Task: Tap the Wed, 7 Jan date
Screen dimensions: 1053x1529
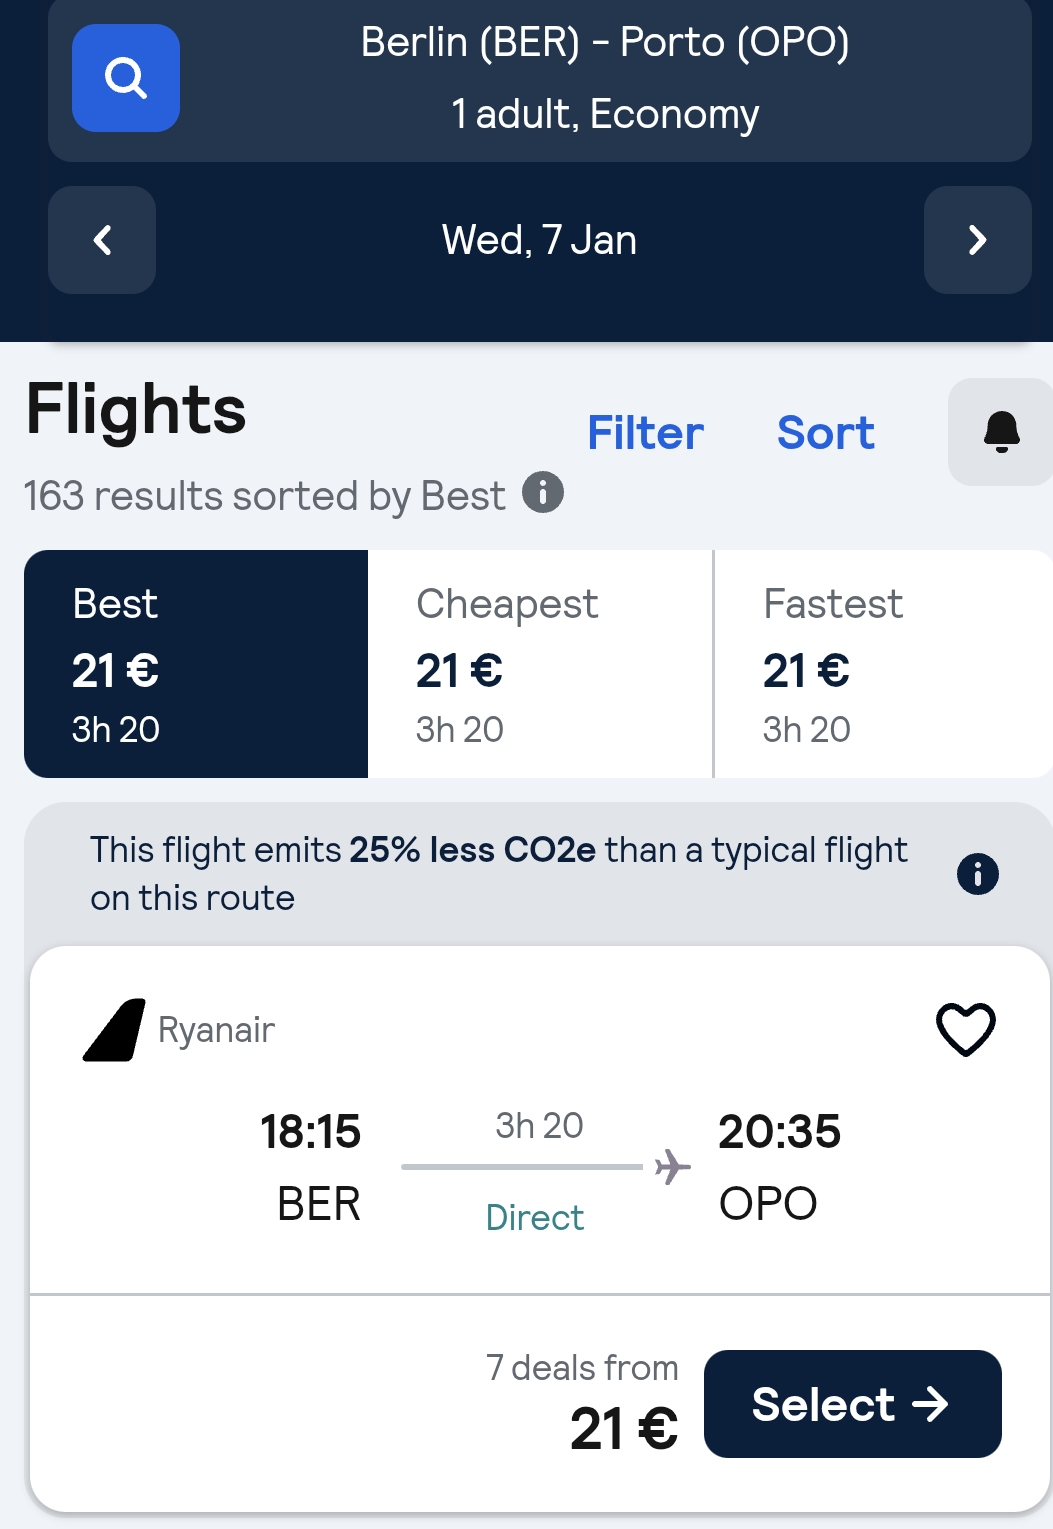Action: (x=539, y=240)
